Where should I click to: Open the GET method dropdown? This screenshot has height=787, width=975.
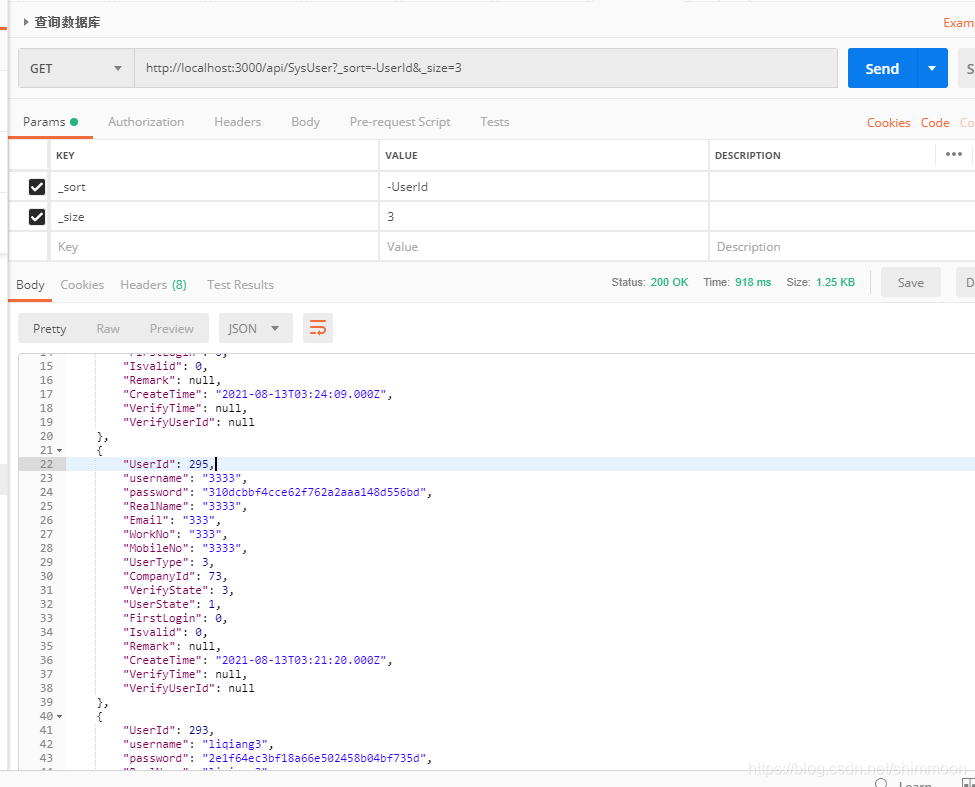[76, 68]
